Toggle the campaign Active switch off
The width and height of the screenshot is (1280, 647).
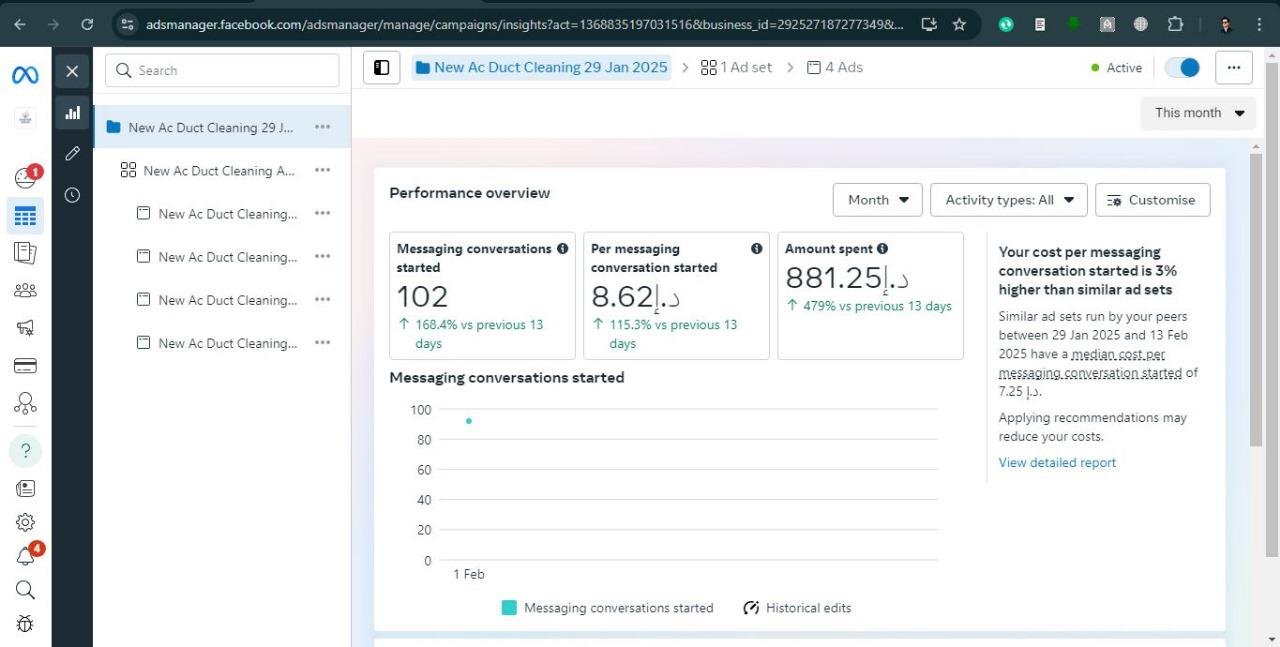click(1182, 68)
